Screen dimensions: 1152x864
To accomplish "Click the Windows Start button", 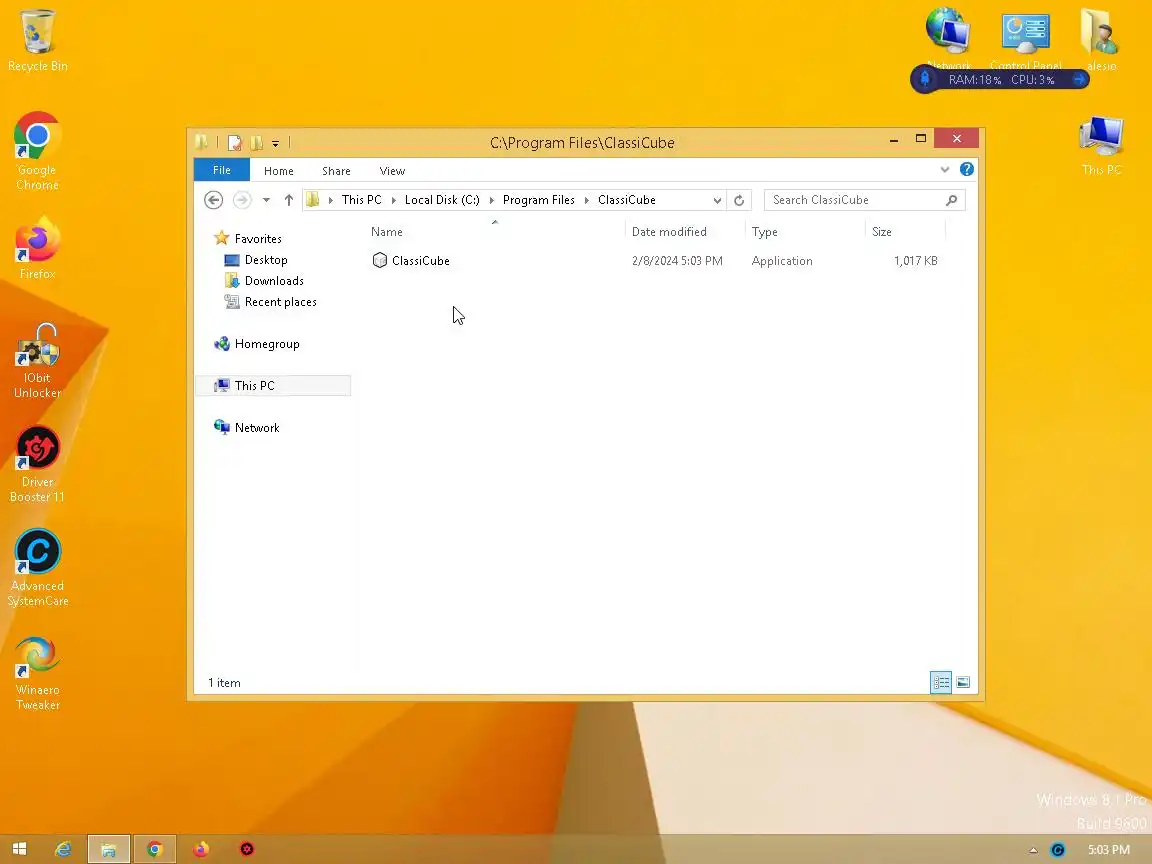I will click(x=20, y=849).
